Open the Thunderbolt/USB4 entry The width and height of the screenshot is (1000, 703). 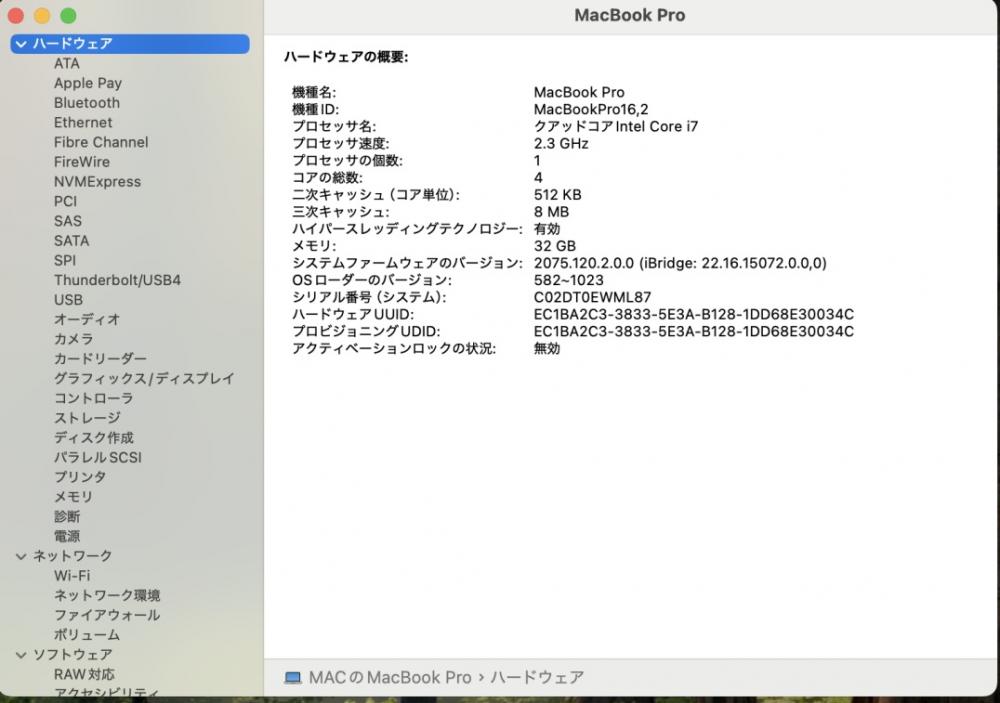(117, 280)
